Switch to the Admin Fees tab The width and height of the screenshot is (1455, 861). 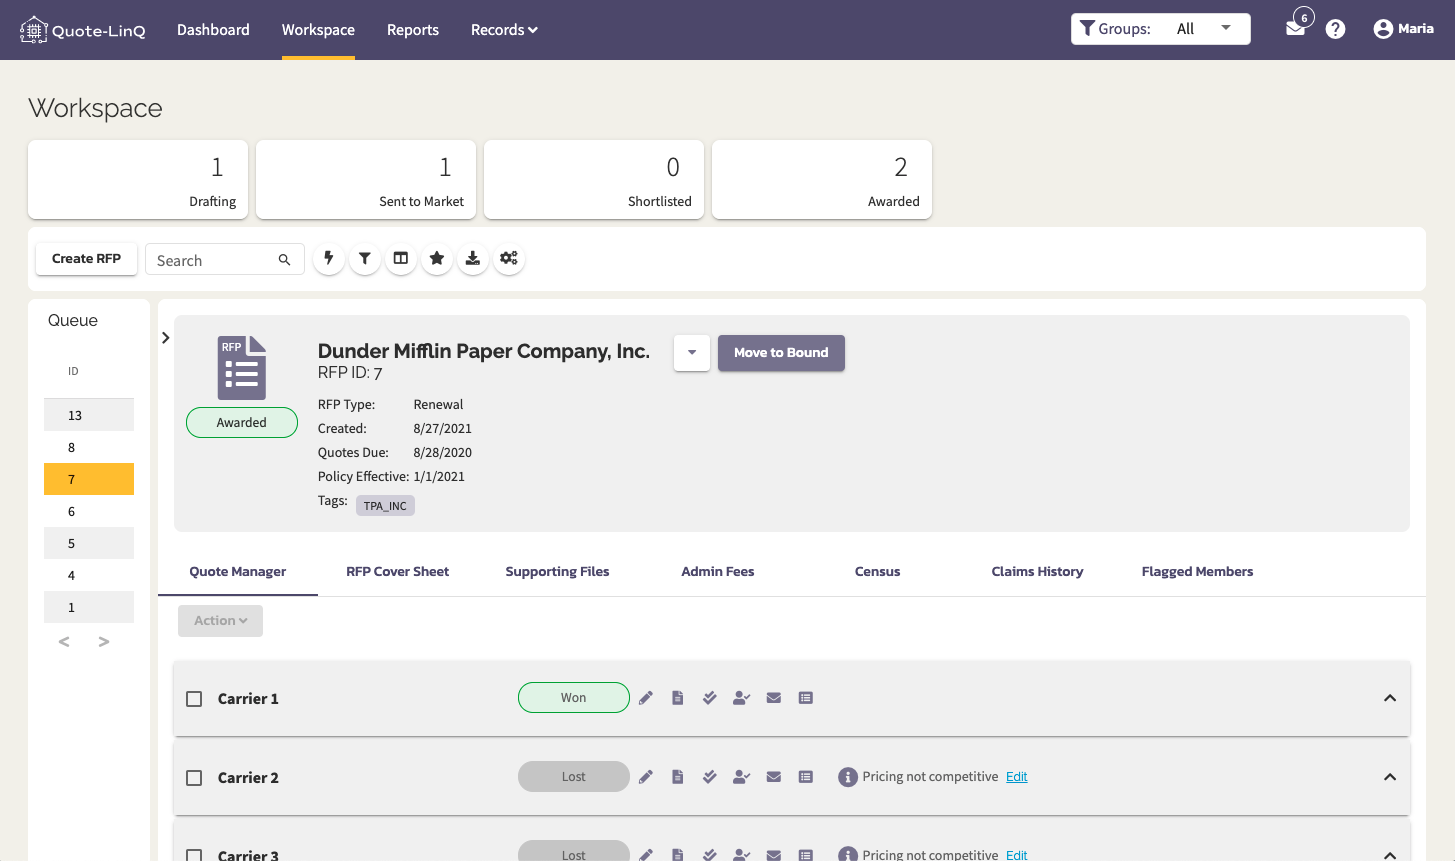[x=718, y=572]
